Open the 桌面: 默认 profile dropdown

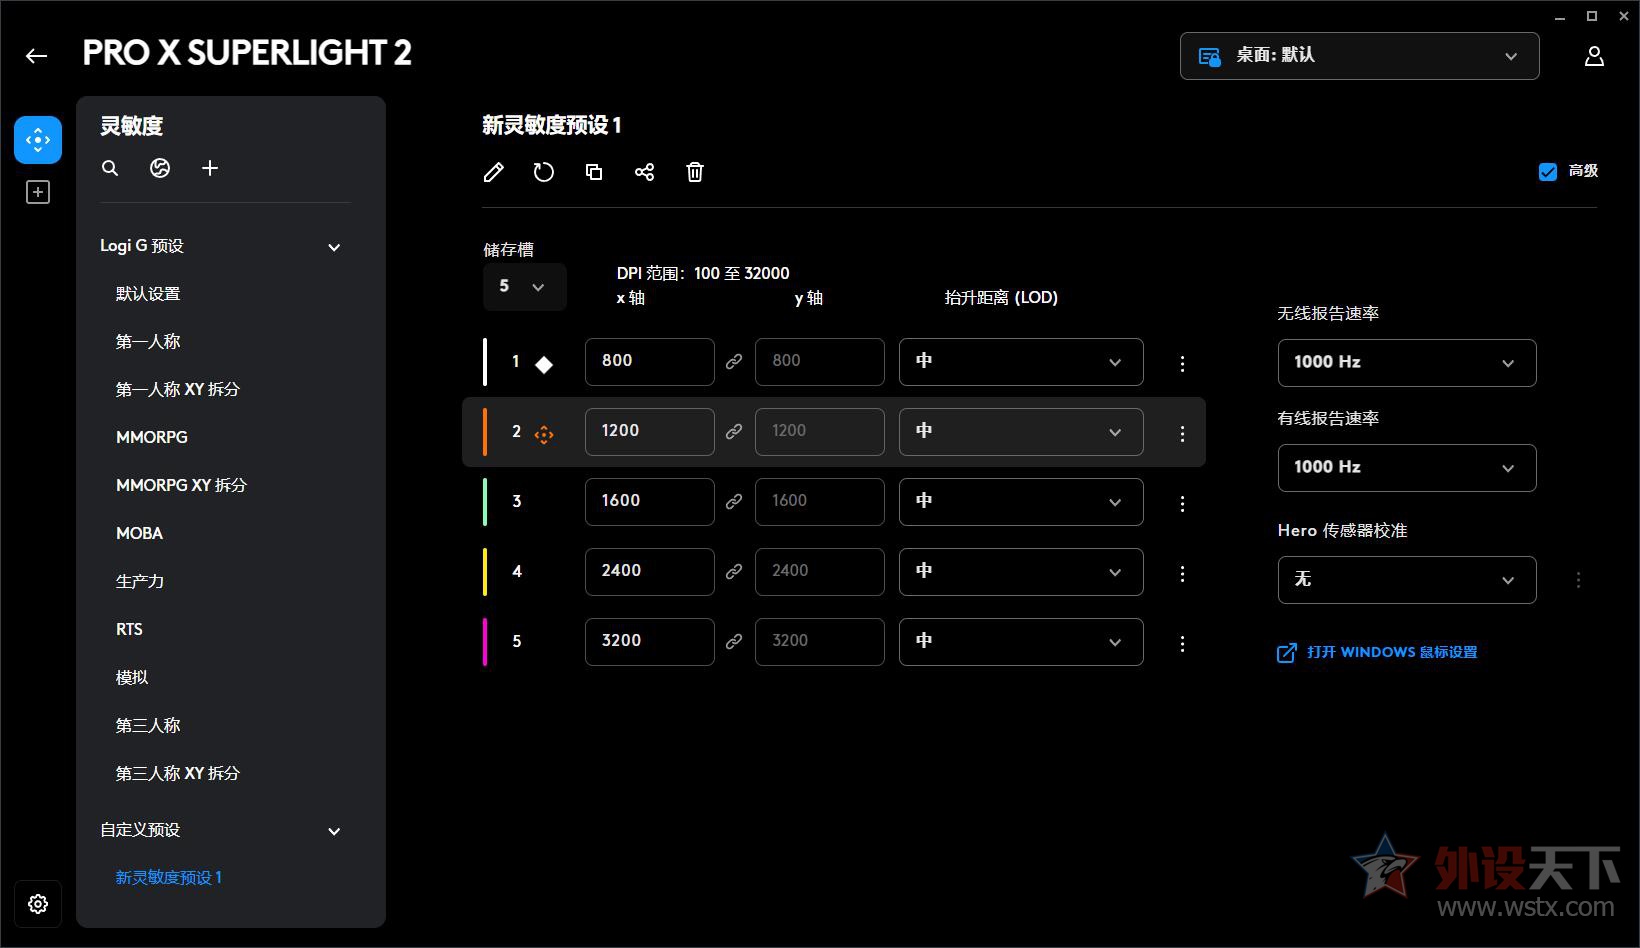pos(1359,56)
